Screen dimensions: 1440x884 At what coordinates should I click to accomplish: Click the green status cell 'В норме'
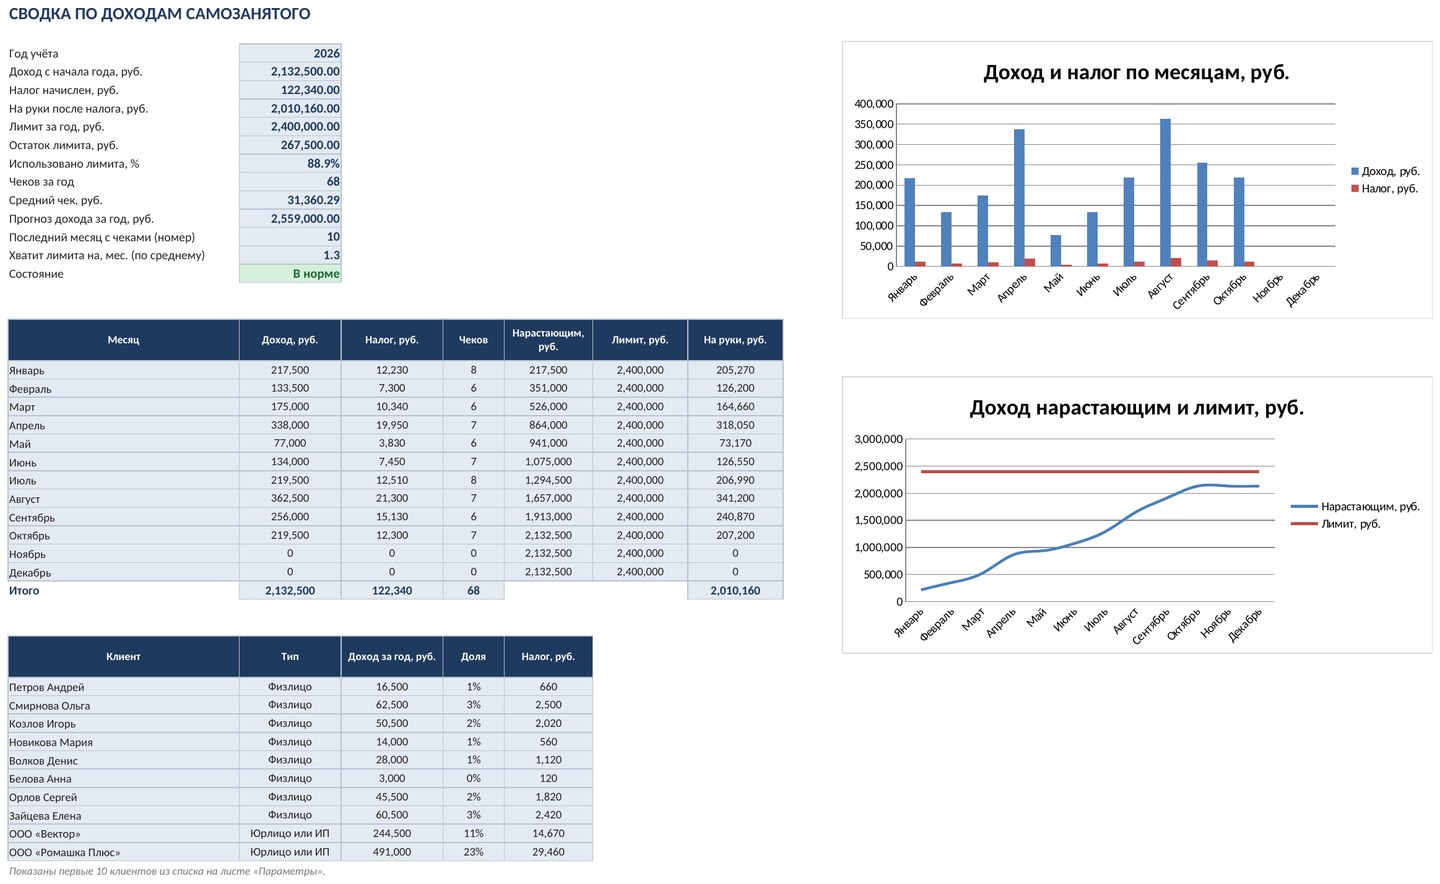coord(290,273)
